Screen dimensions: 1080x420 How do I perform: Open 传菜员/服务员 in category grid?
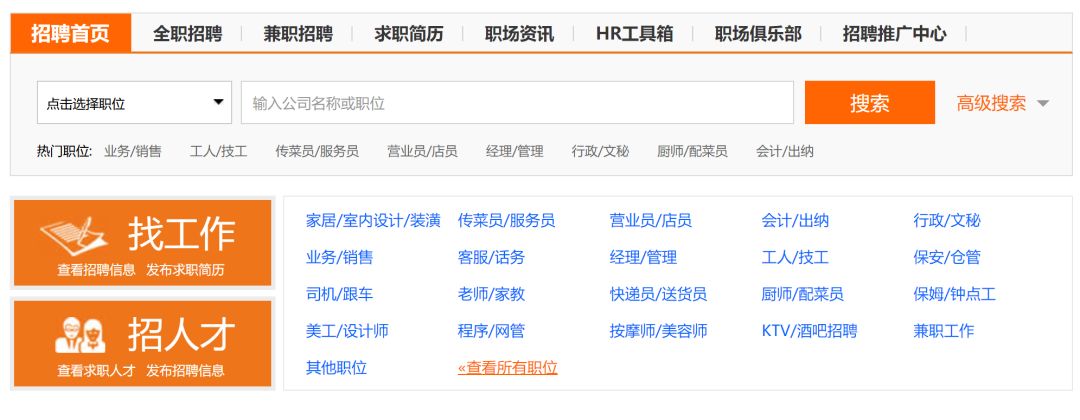506,220
